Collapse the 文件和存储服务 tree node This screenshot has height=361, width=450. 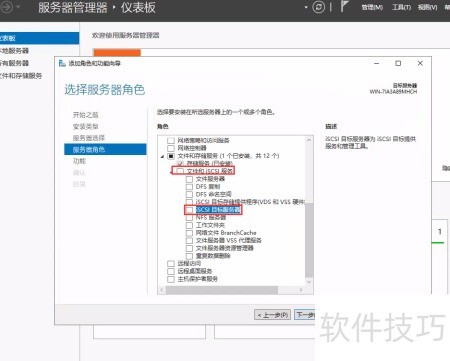tap(162, 156)
